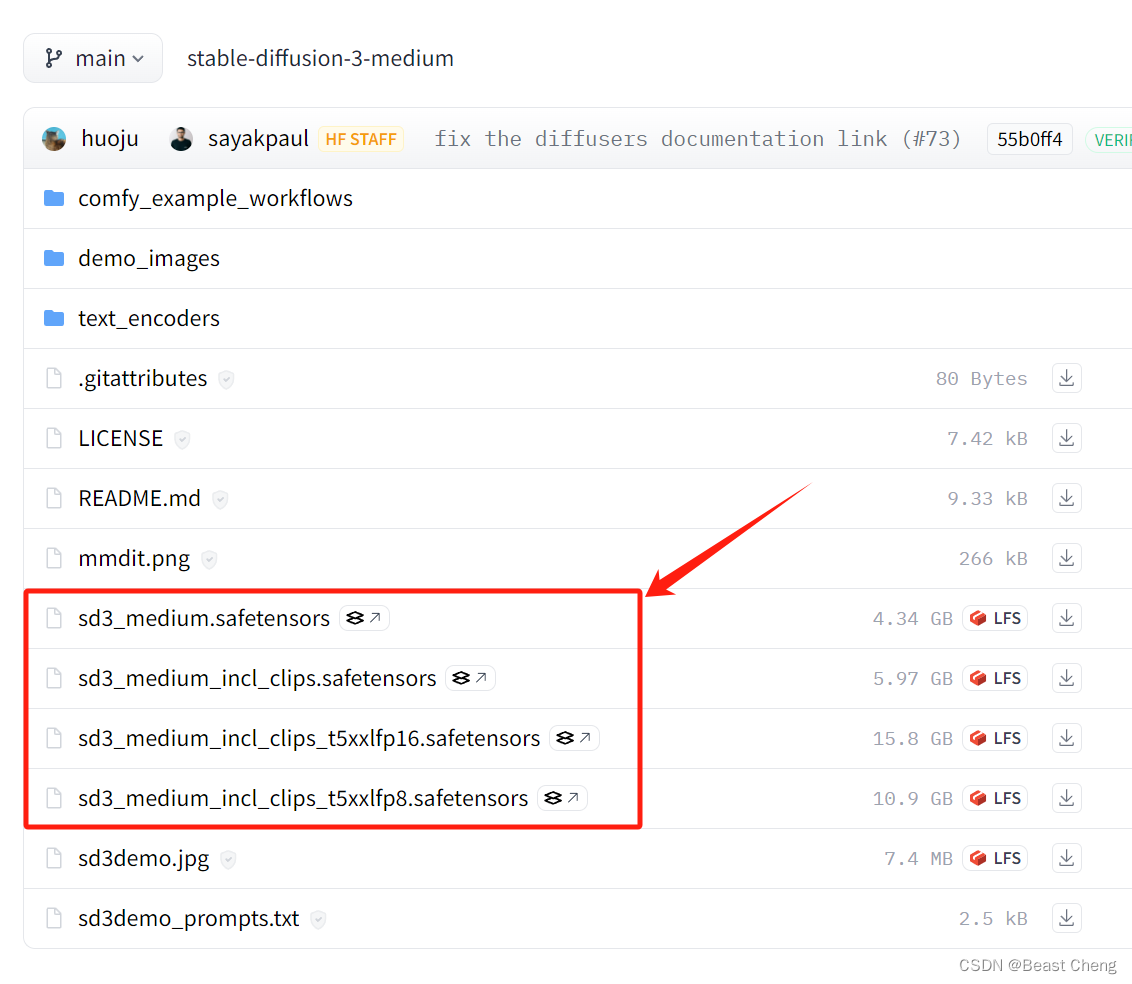The height and width of the screenshot is (984, 1132).
Task: Click the LFS badge for sd3_medium.safetensors
Action: (x=995, y=619)
